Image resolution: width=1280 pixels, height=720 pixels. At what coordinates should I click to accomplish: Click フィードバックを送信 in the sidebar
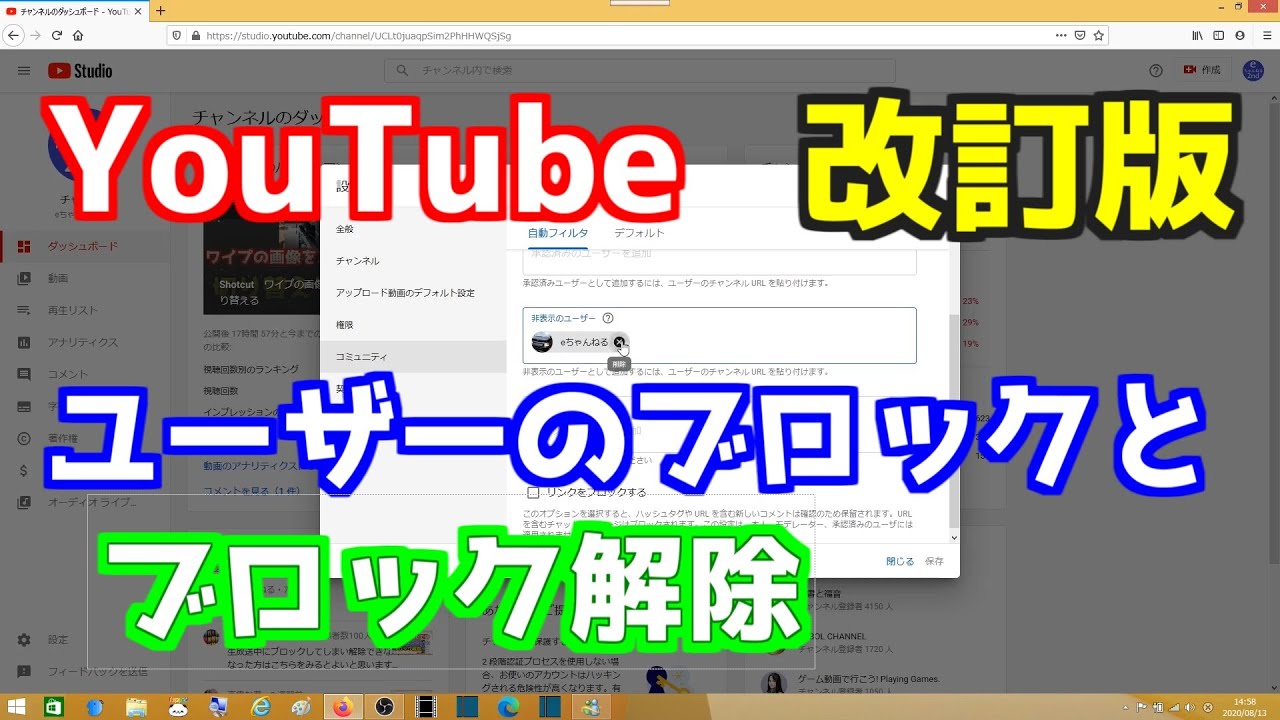click(x=84, y=671)
